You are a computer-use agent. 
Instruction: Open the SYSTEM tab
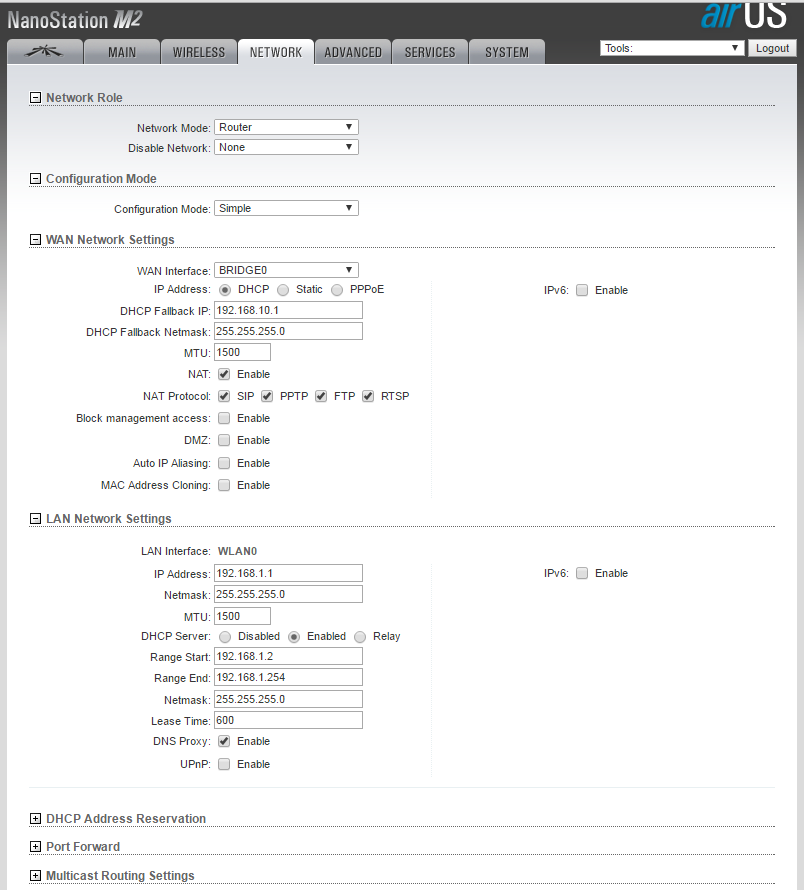tap(506, 52)
